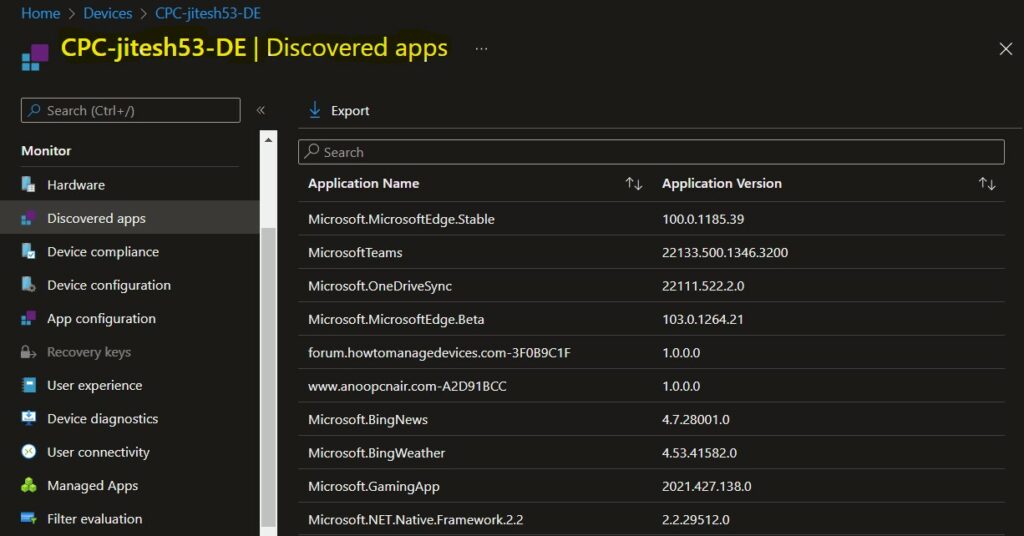Click the App configuration sidebar icon
Viewport: 1024px width, 536px height.
click(x=28, y=318)
